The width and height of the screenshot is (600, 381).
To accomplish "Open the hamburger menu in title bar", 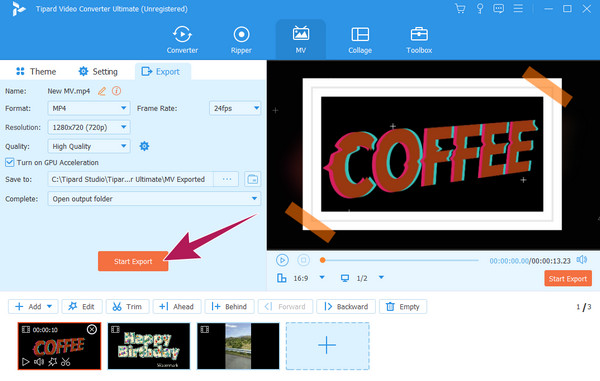I will [518, 8].
